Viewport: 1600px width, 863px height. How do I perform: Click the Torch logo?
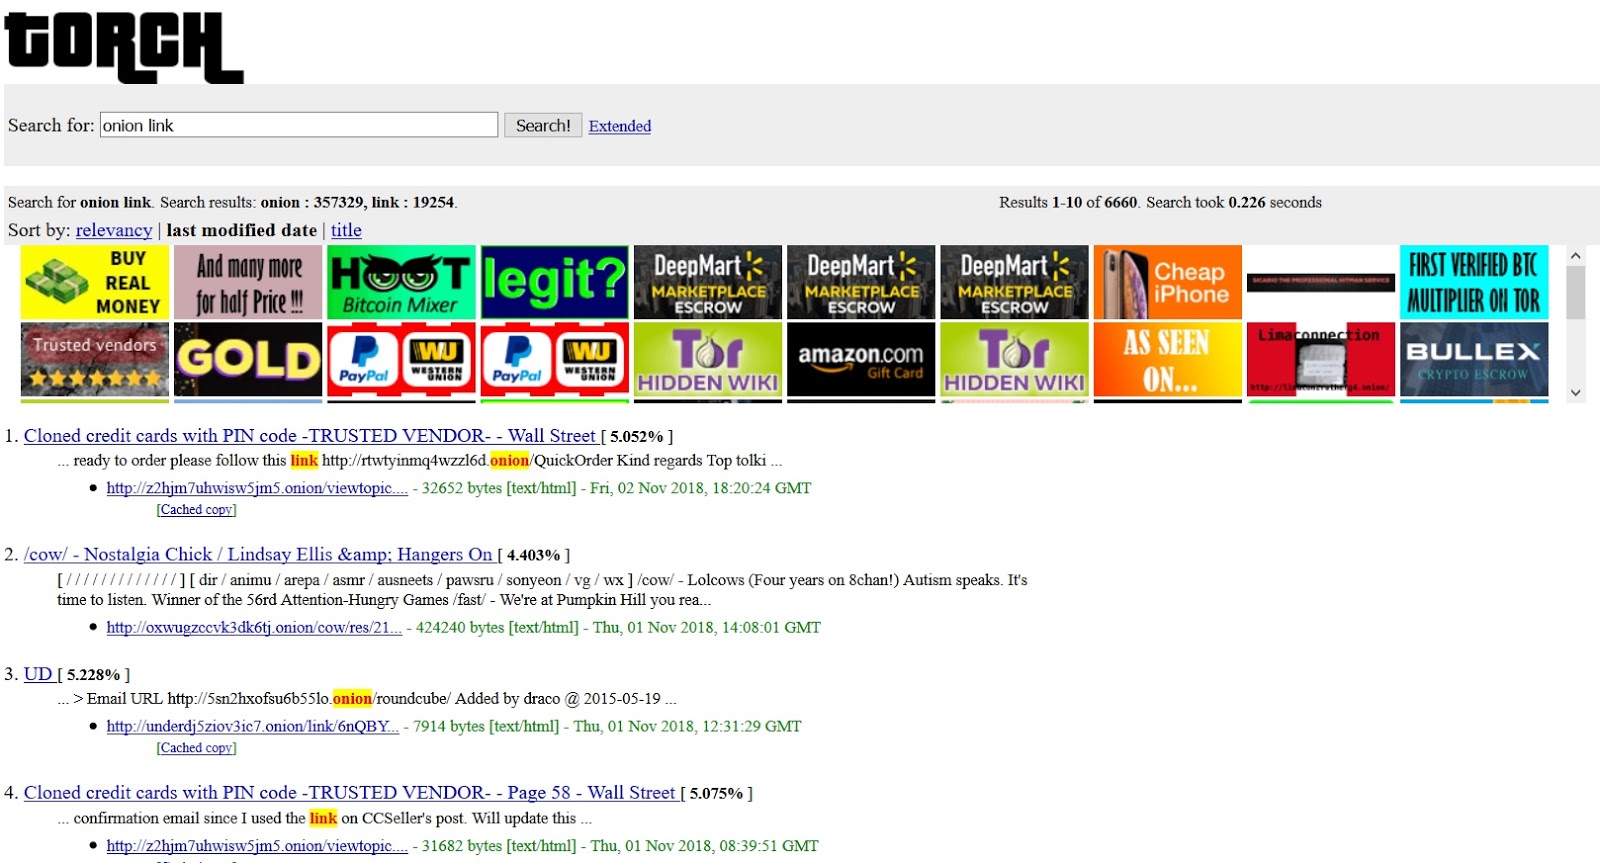point(124,46)
